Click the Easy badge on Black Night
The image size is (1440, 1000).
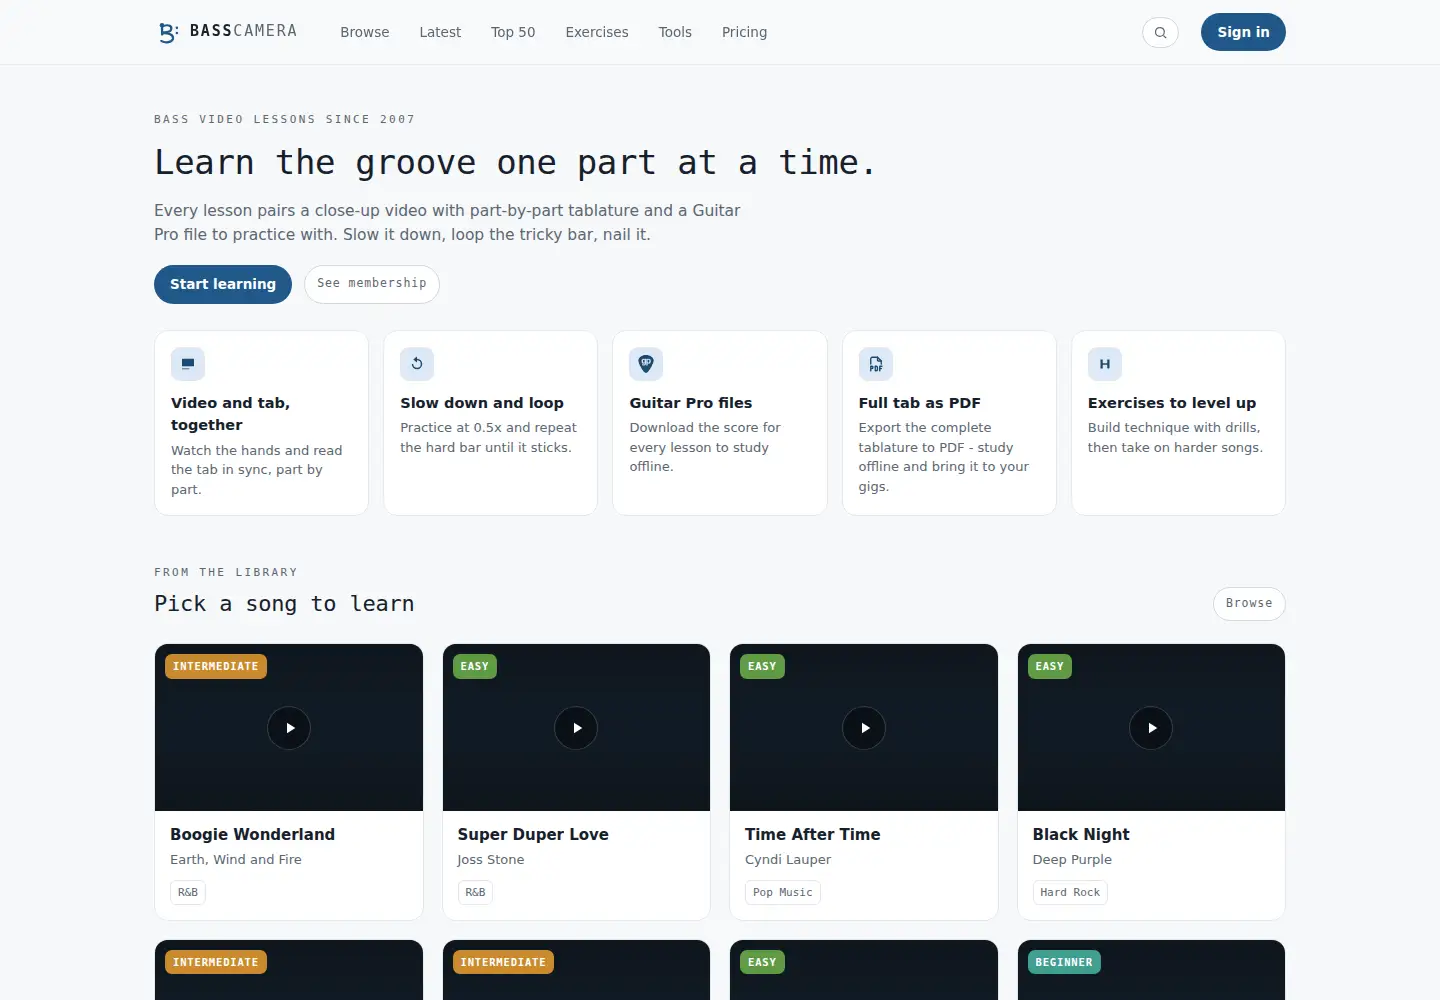1050,666
